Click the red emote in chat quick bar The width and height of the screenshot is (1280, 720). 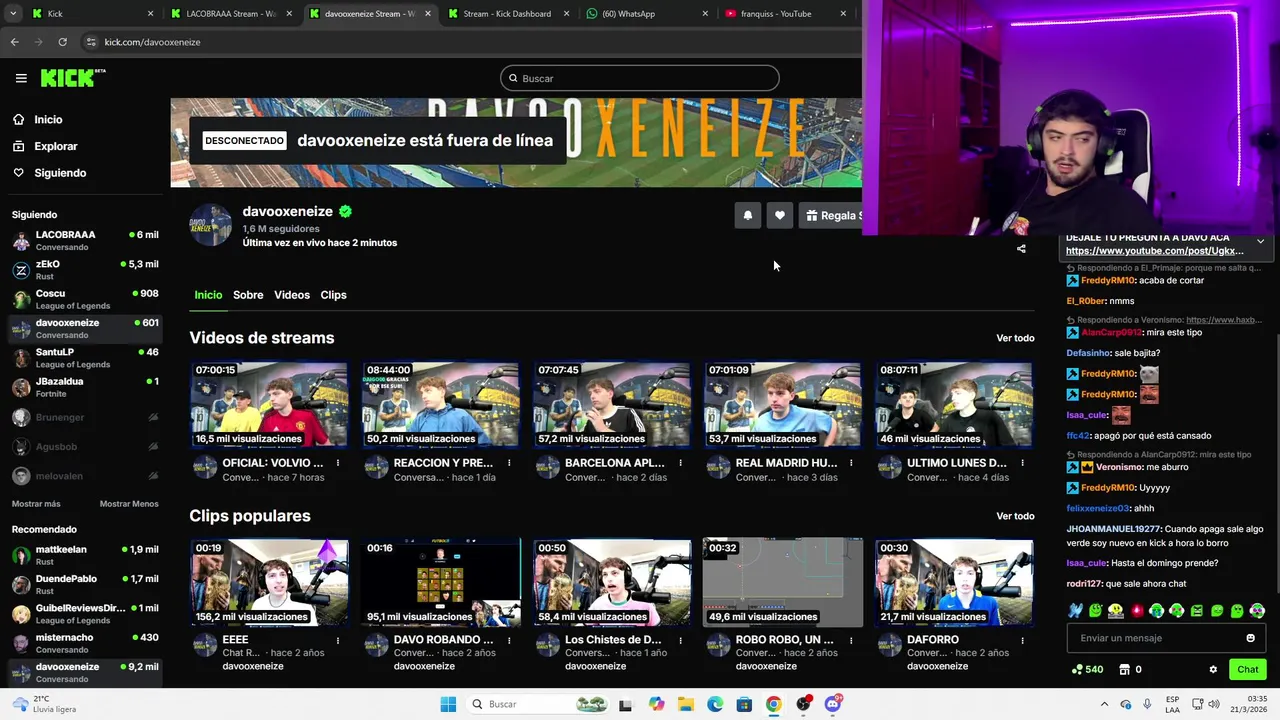pyautogui.click(x=1136, y=610)
